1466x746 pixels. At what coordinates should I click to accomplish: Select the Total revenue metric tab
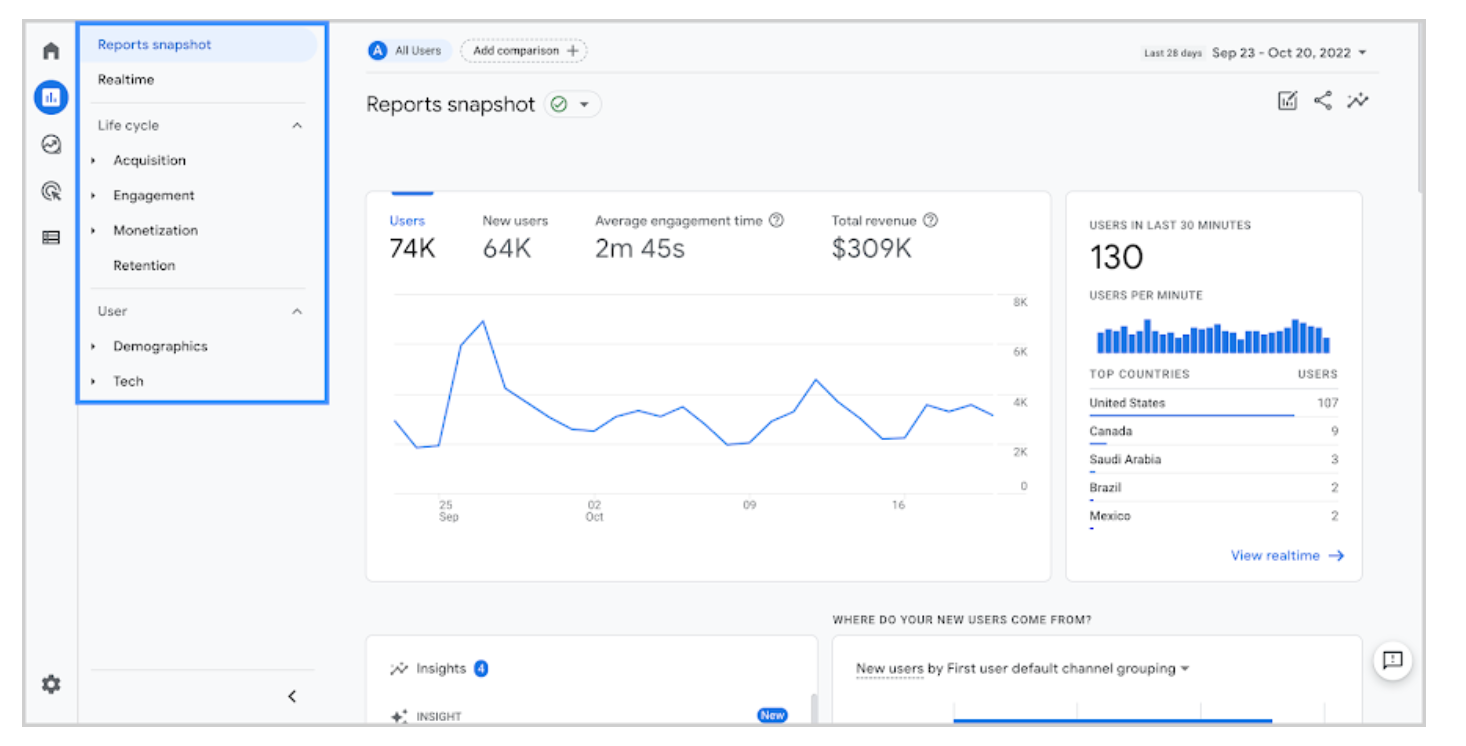pyautogui.click(x=884, y=236)
